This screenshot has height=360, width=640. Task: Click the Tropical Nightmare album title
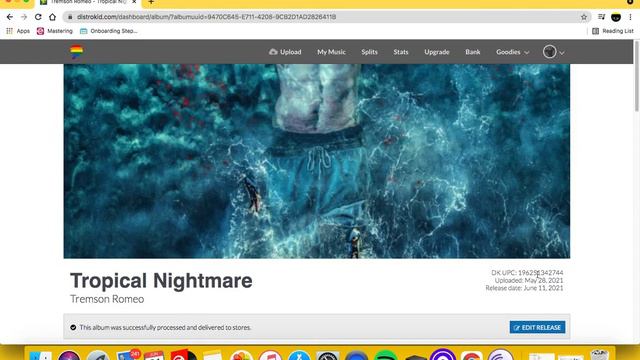pos(161,281)
